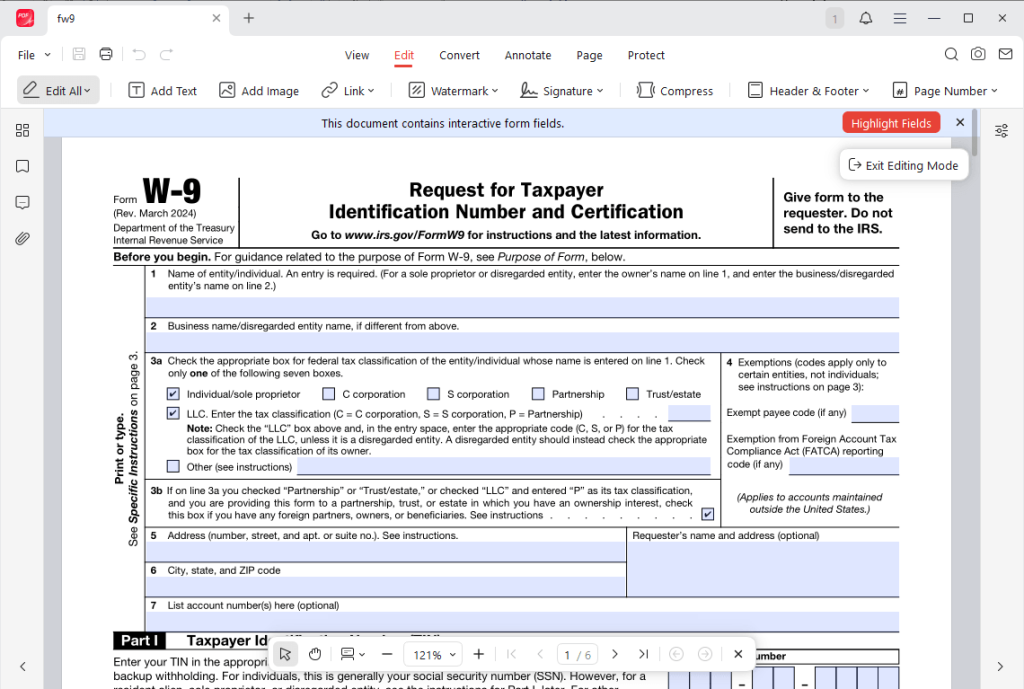Click the undo arrow icon
1024x689 pixels.
pos(139,54)
